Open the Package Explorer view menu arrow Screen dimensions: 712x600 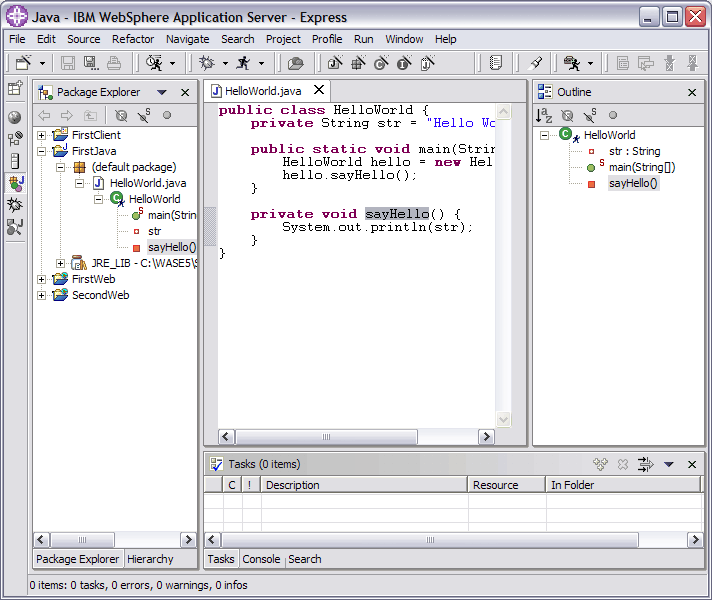point(162,93)
